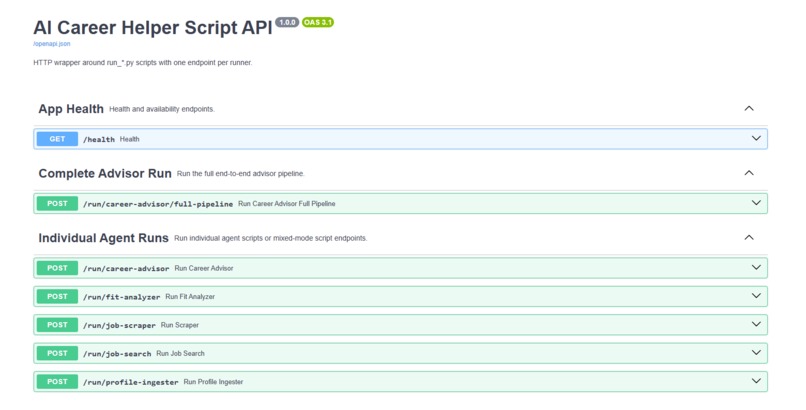Image resolution: width=806 pixels, height=410 pixels.
Task: Click the 'Run Job Search' summary text
Action: tap(180, 353)
